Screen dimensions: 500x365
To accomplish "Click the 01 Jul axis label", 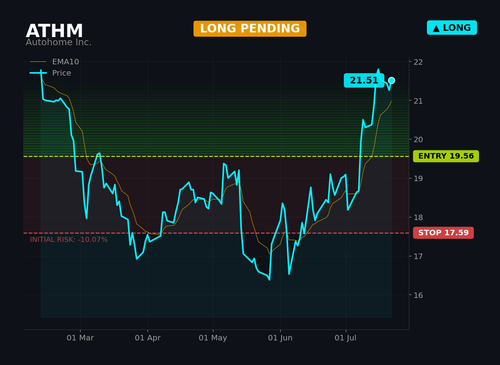I will [x=345, y=338].
